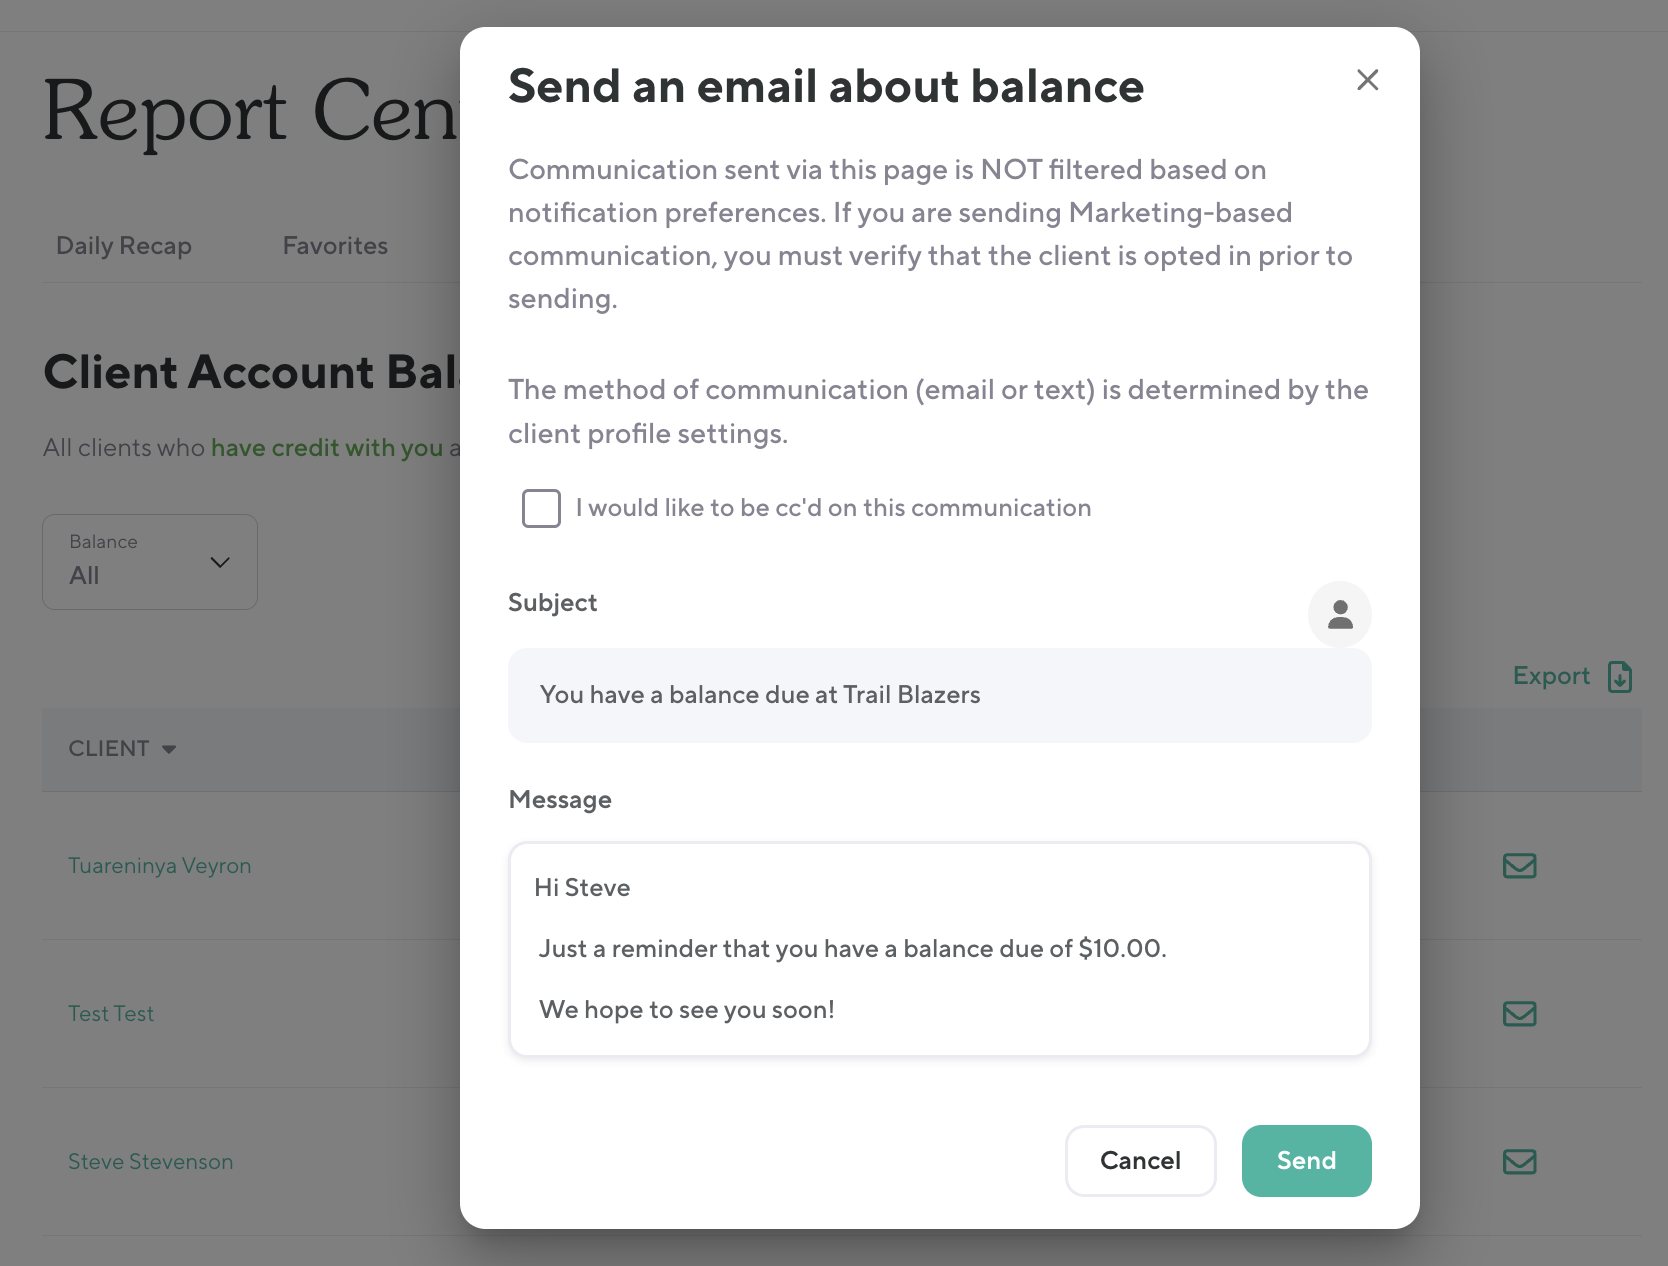
Task: Click the person icon beside Subject
Action: click(1339, 614)
